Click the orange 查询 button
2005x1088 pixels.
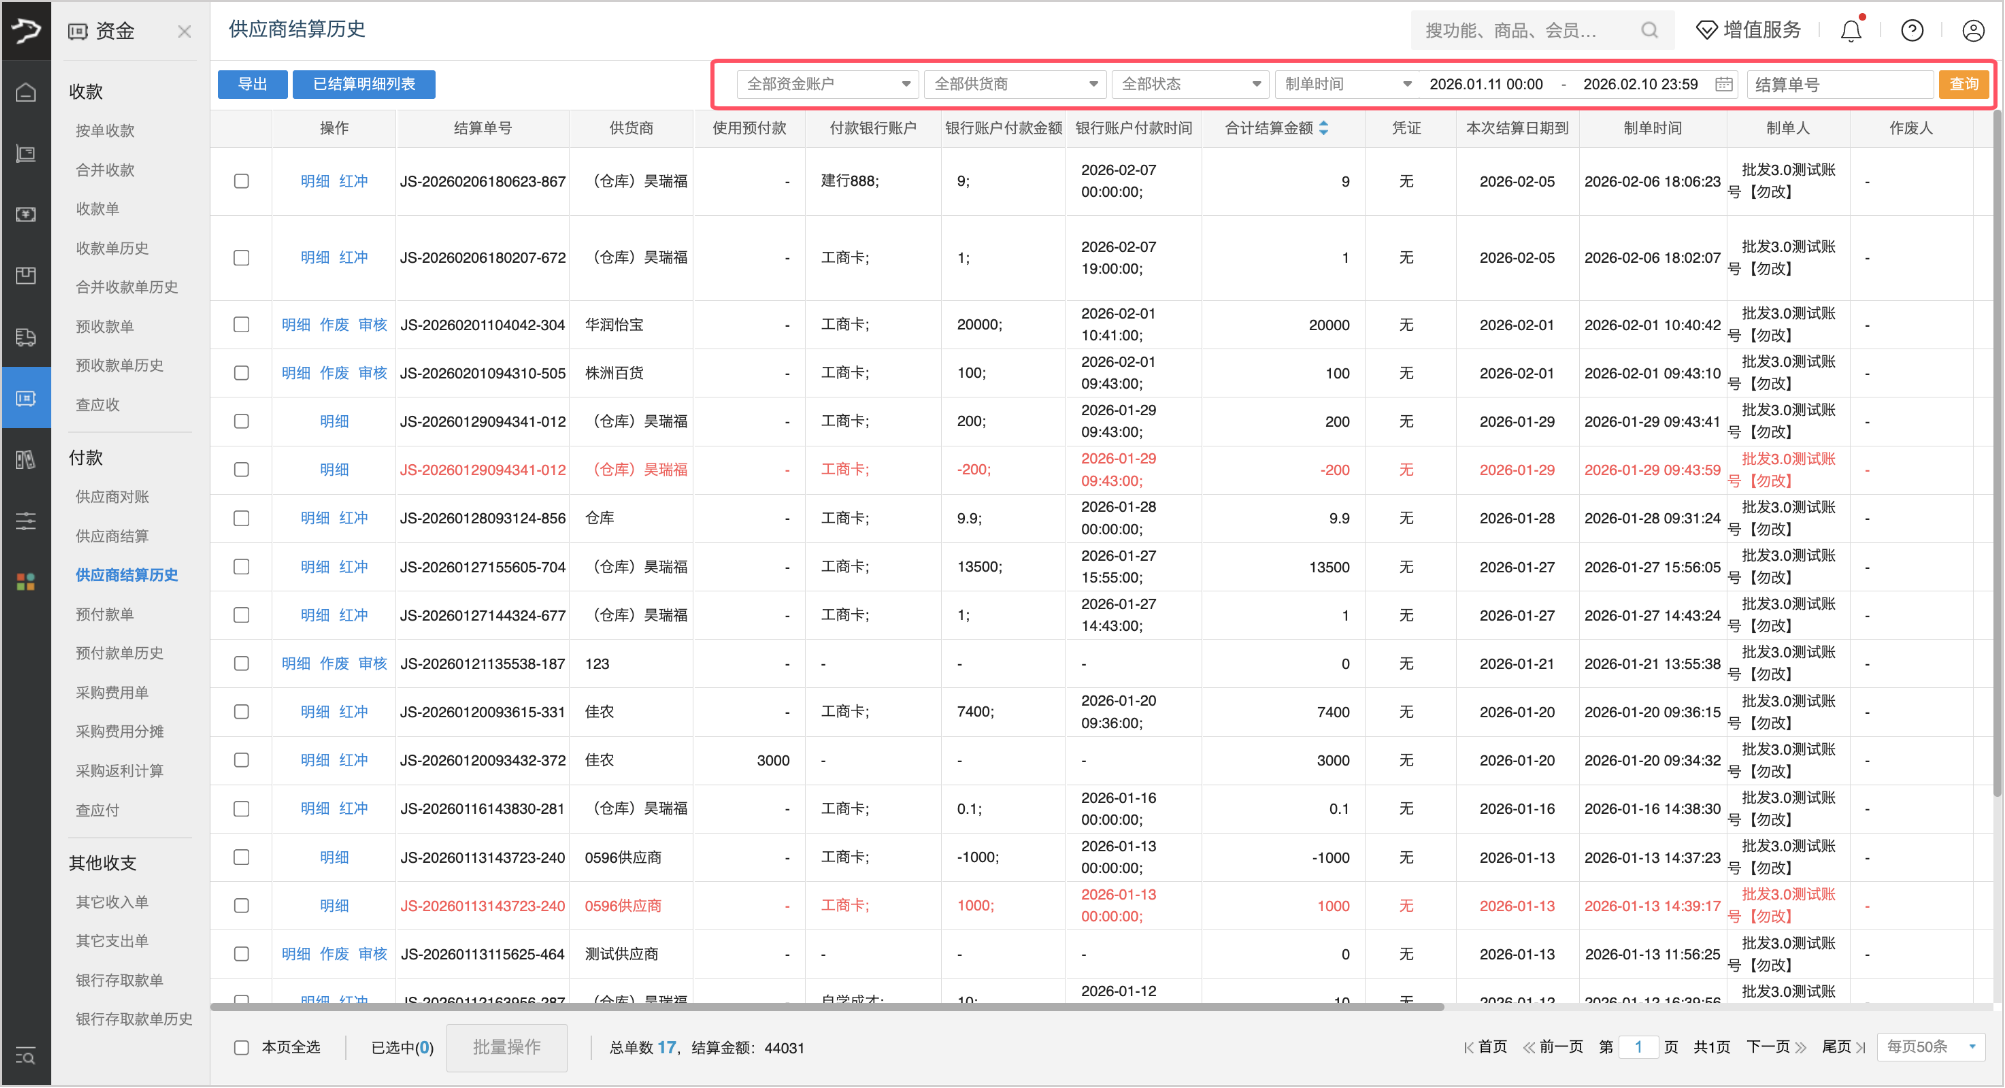click(1963, 84)
